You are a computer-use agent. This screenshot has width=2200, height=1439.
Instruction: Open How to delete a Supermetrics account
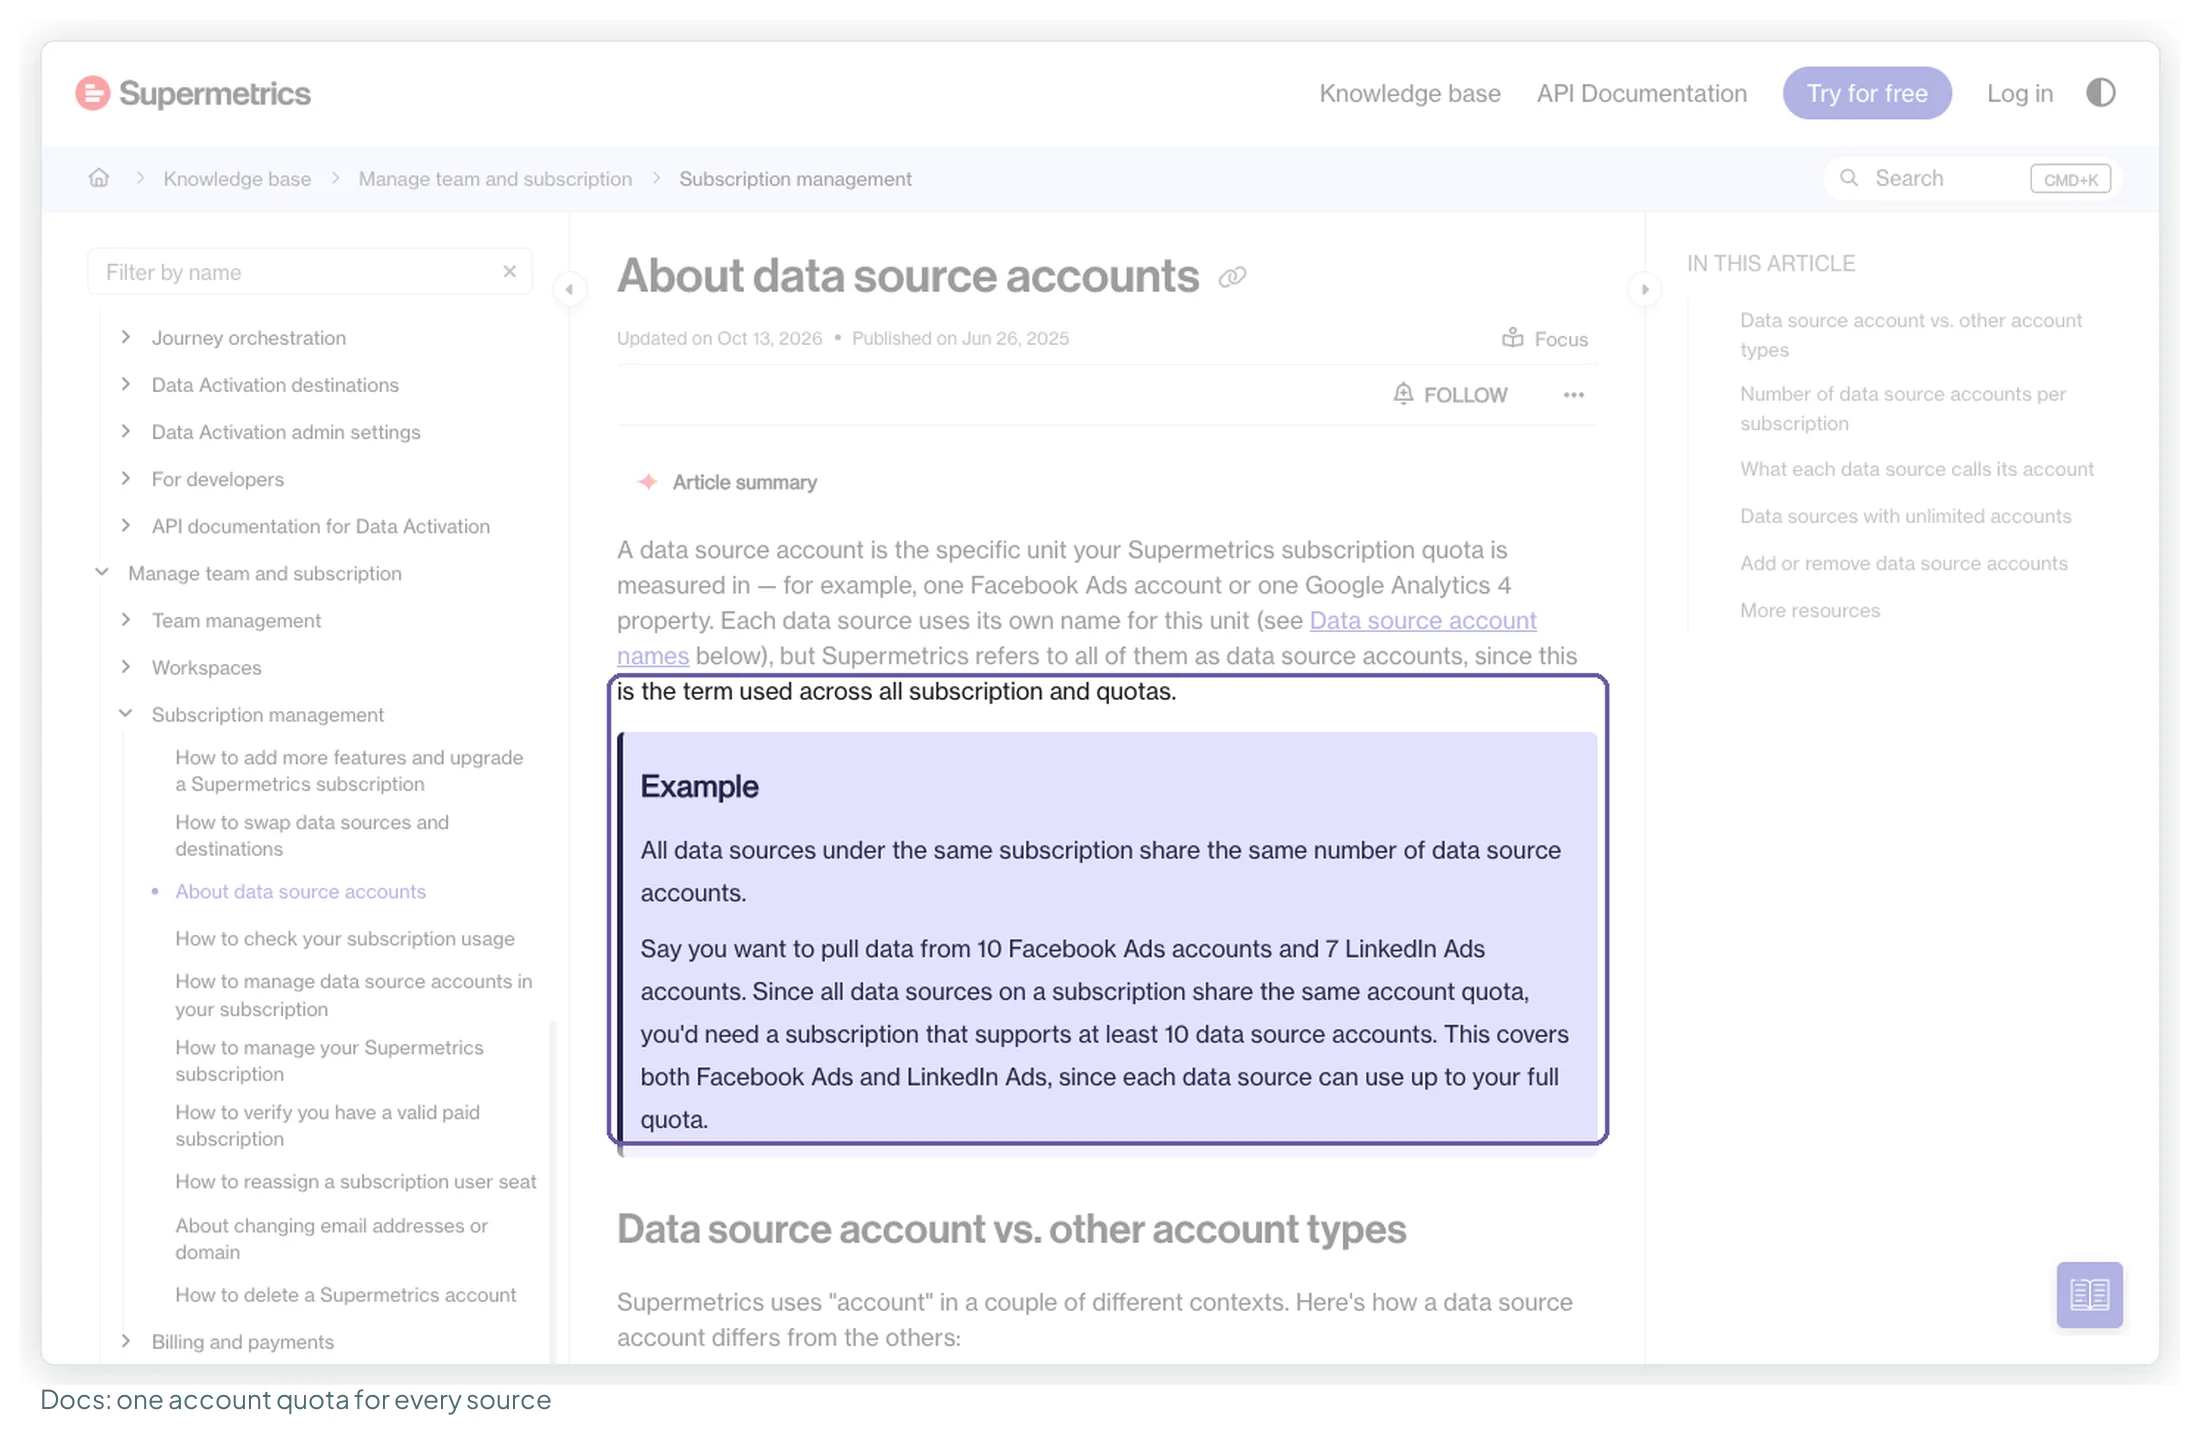point(346,1294)
